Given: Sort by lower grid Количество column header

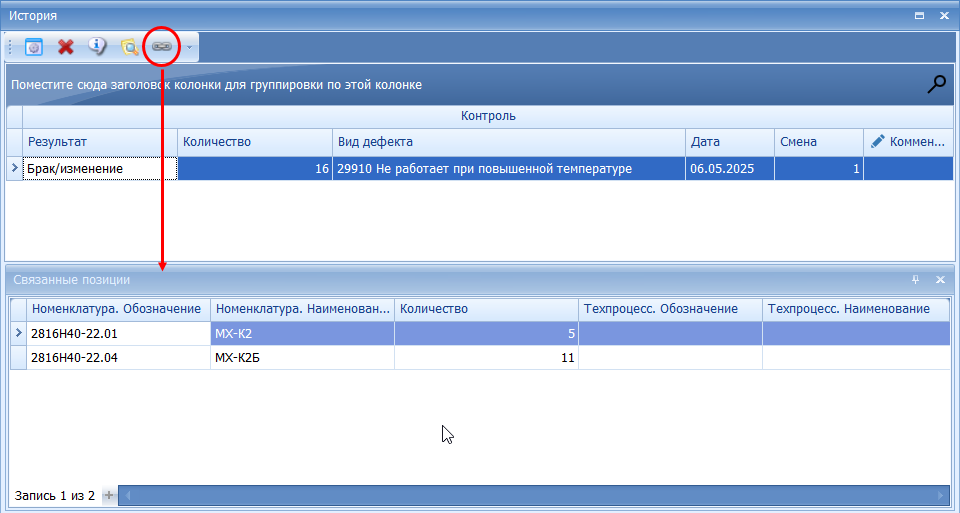Looking at the screenshot, I should tap(486, 309).
